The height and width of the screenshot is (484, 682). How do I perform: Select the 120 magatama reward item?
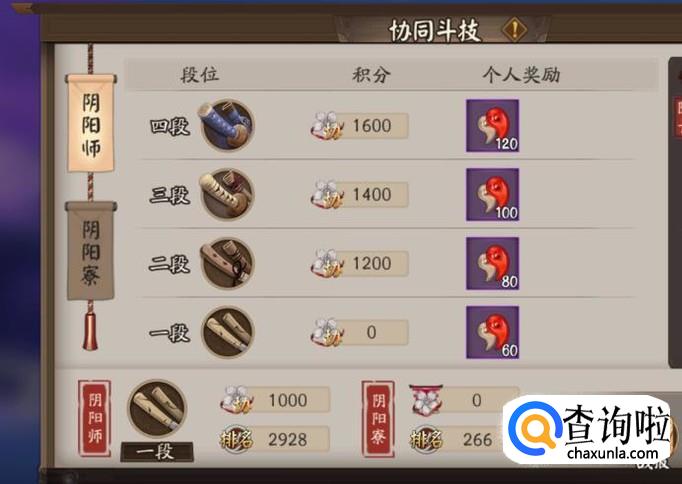click(492, 125)
